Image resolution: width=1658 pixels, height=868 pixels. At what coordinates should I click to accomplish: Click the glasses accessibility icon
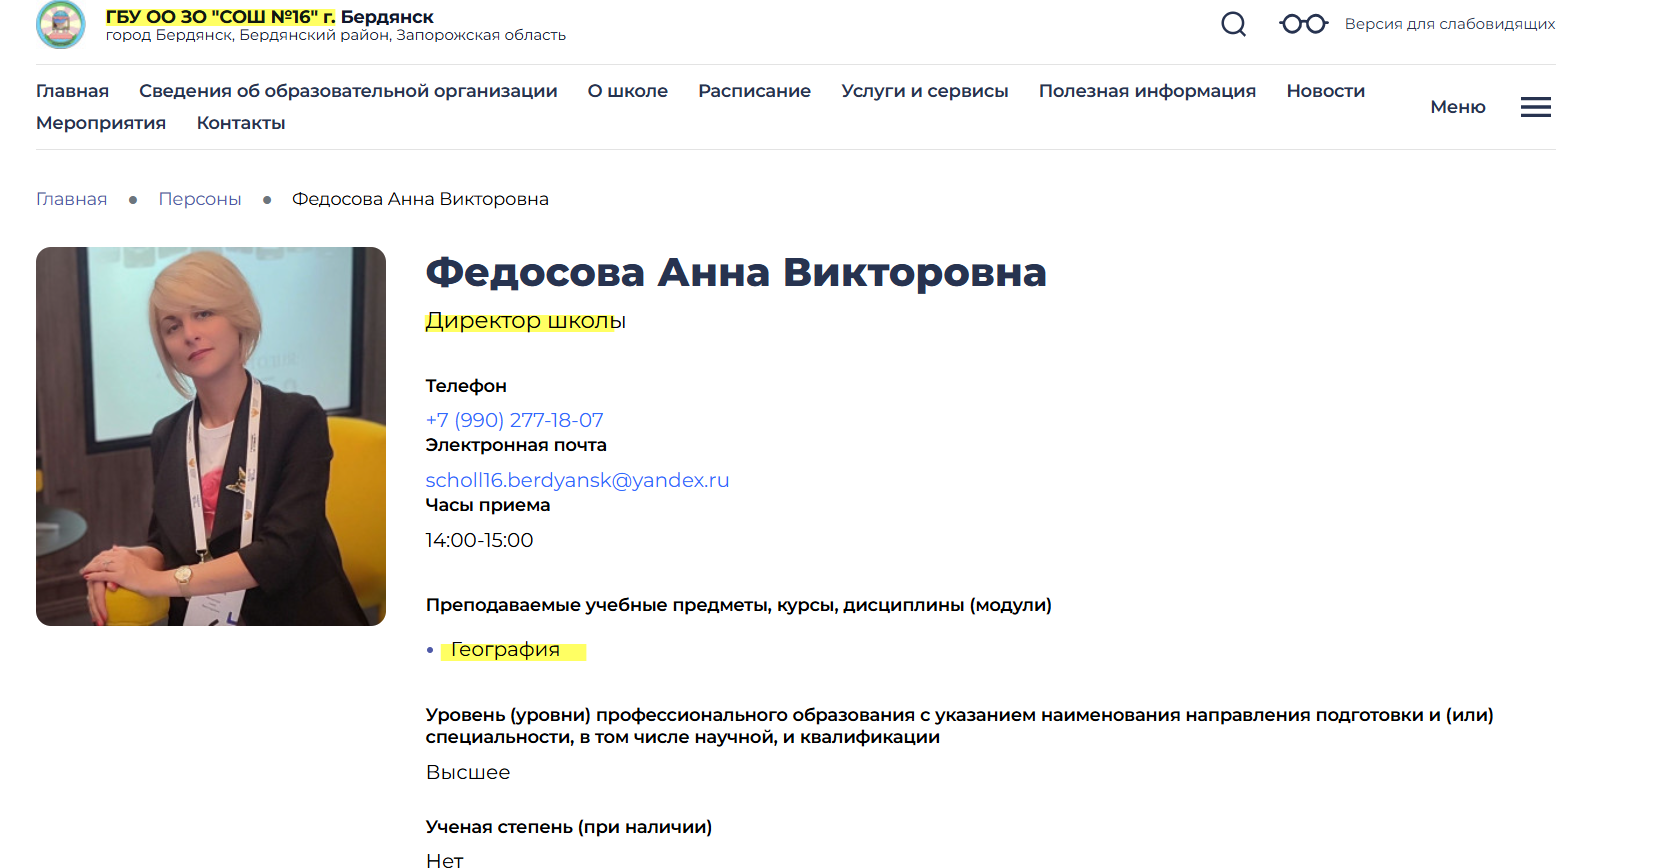point(1304,24)
